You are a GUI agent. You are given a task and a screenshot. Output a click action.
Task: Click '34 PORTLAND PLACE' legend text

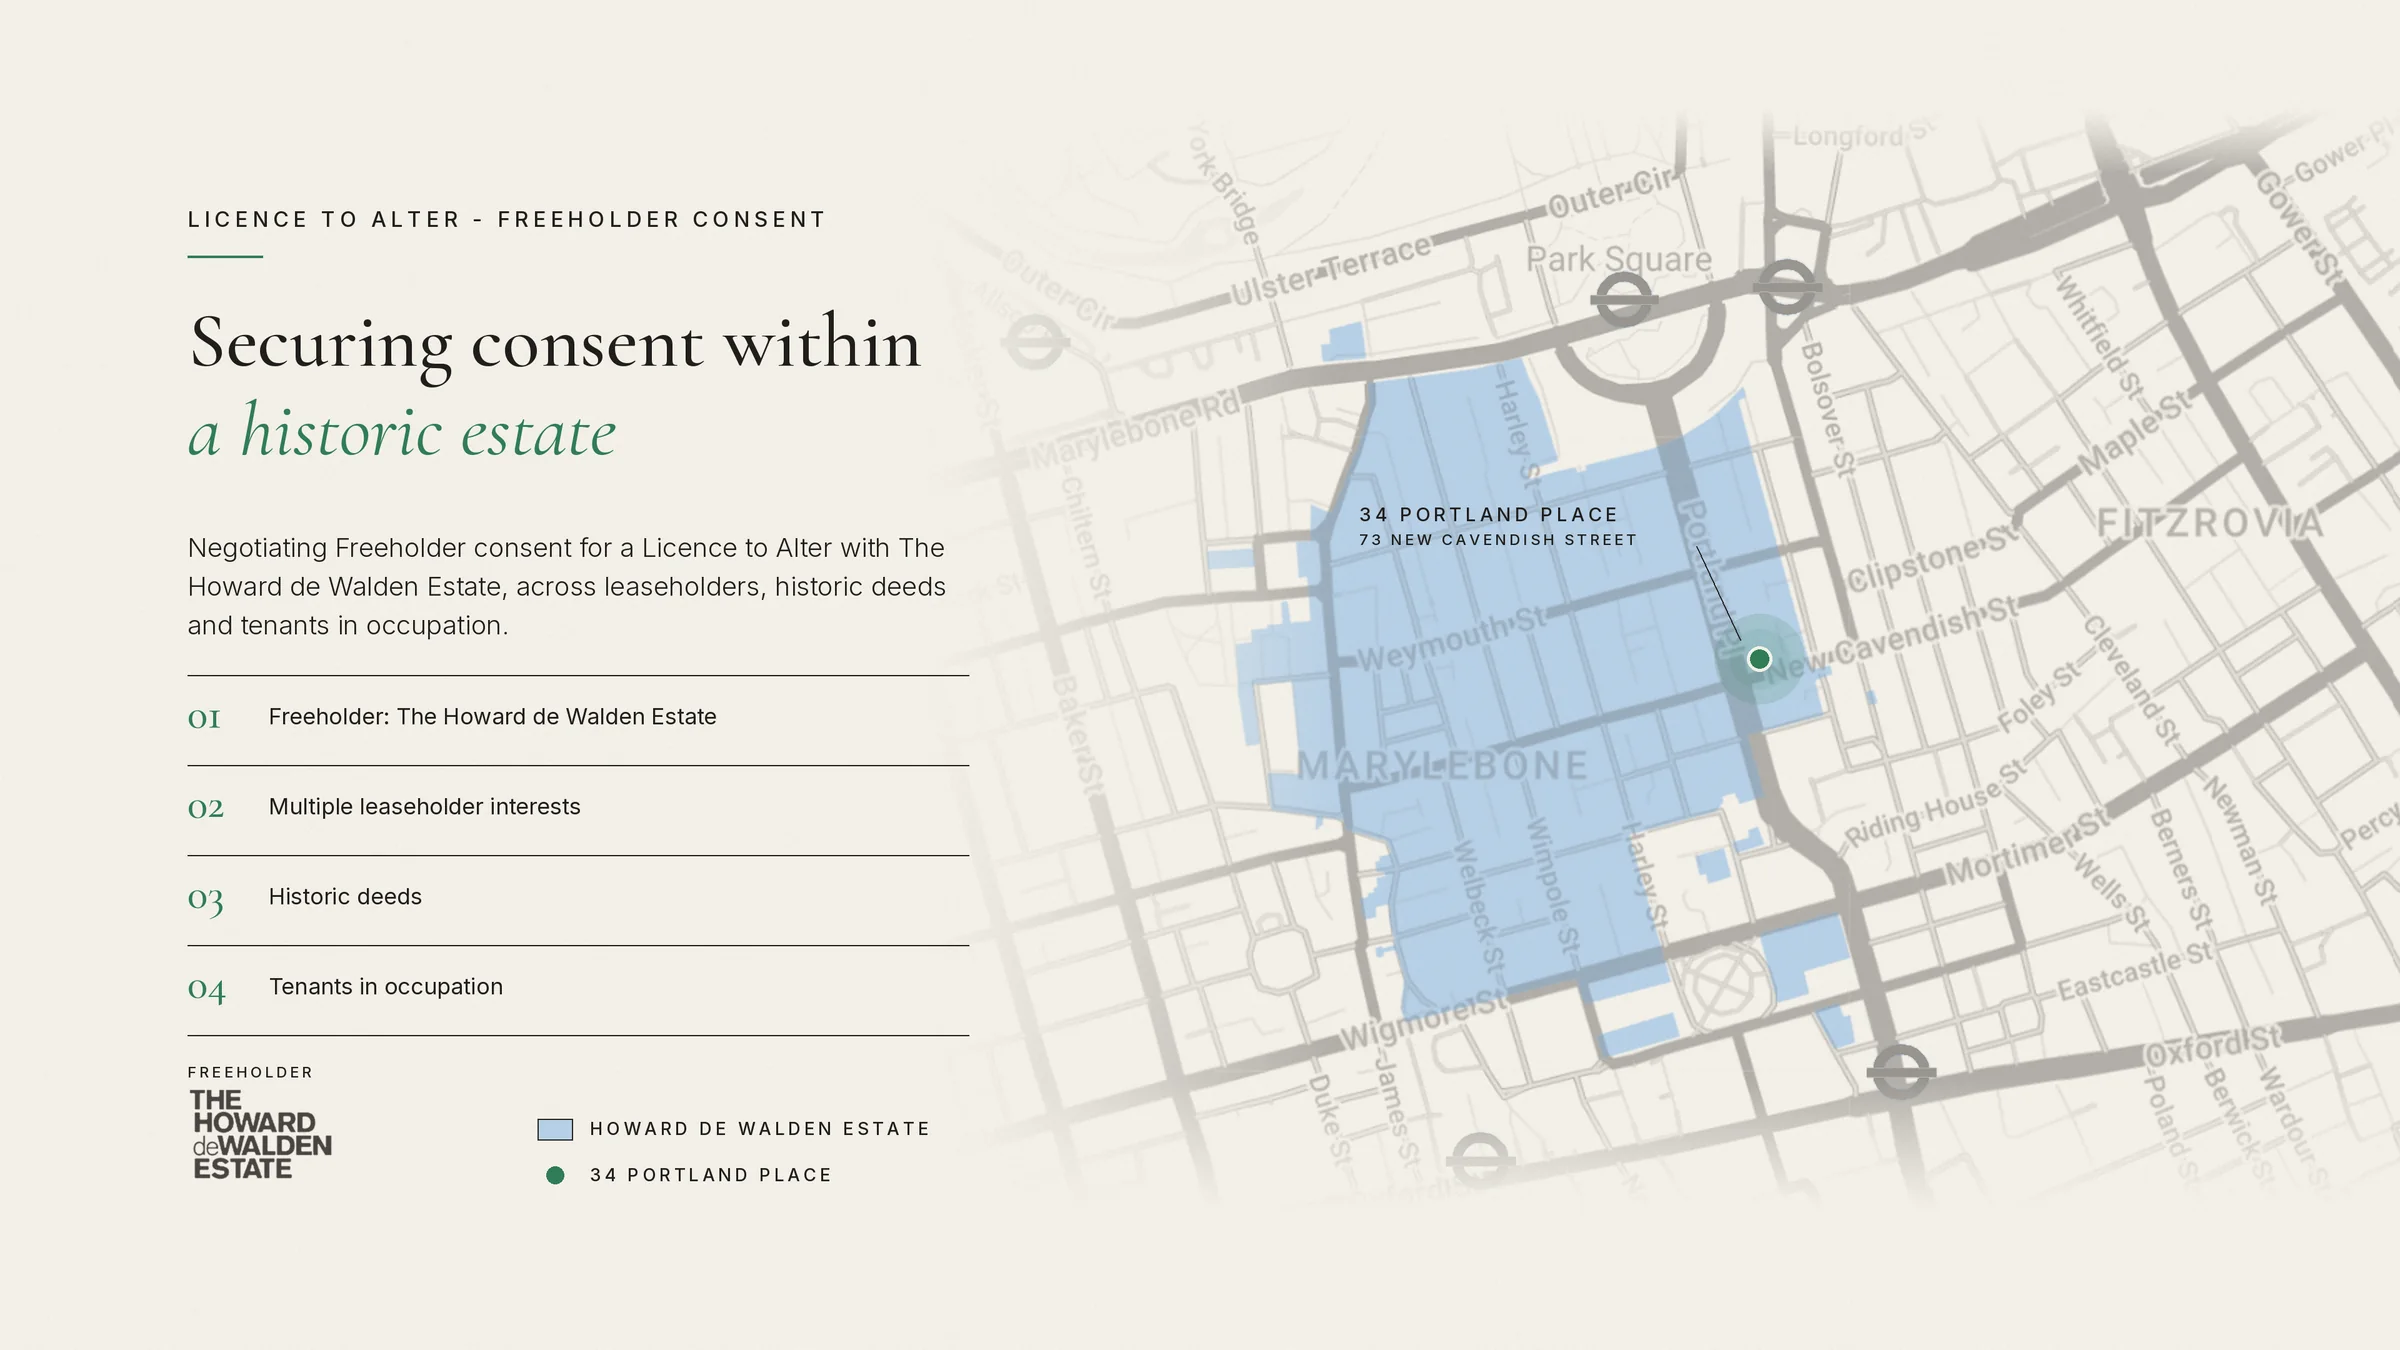711,1175
